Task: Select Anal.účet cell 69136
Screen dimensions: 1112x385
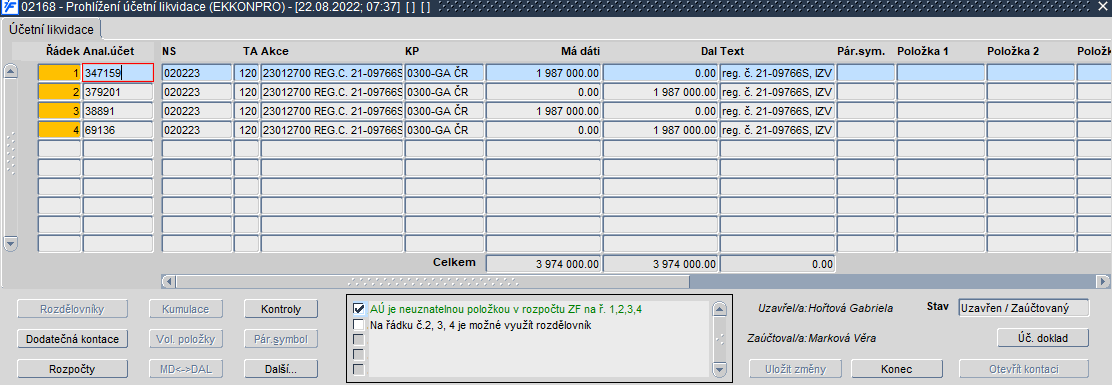Action: click(x=118, y=130)
